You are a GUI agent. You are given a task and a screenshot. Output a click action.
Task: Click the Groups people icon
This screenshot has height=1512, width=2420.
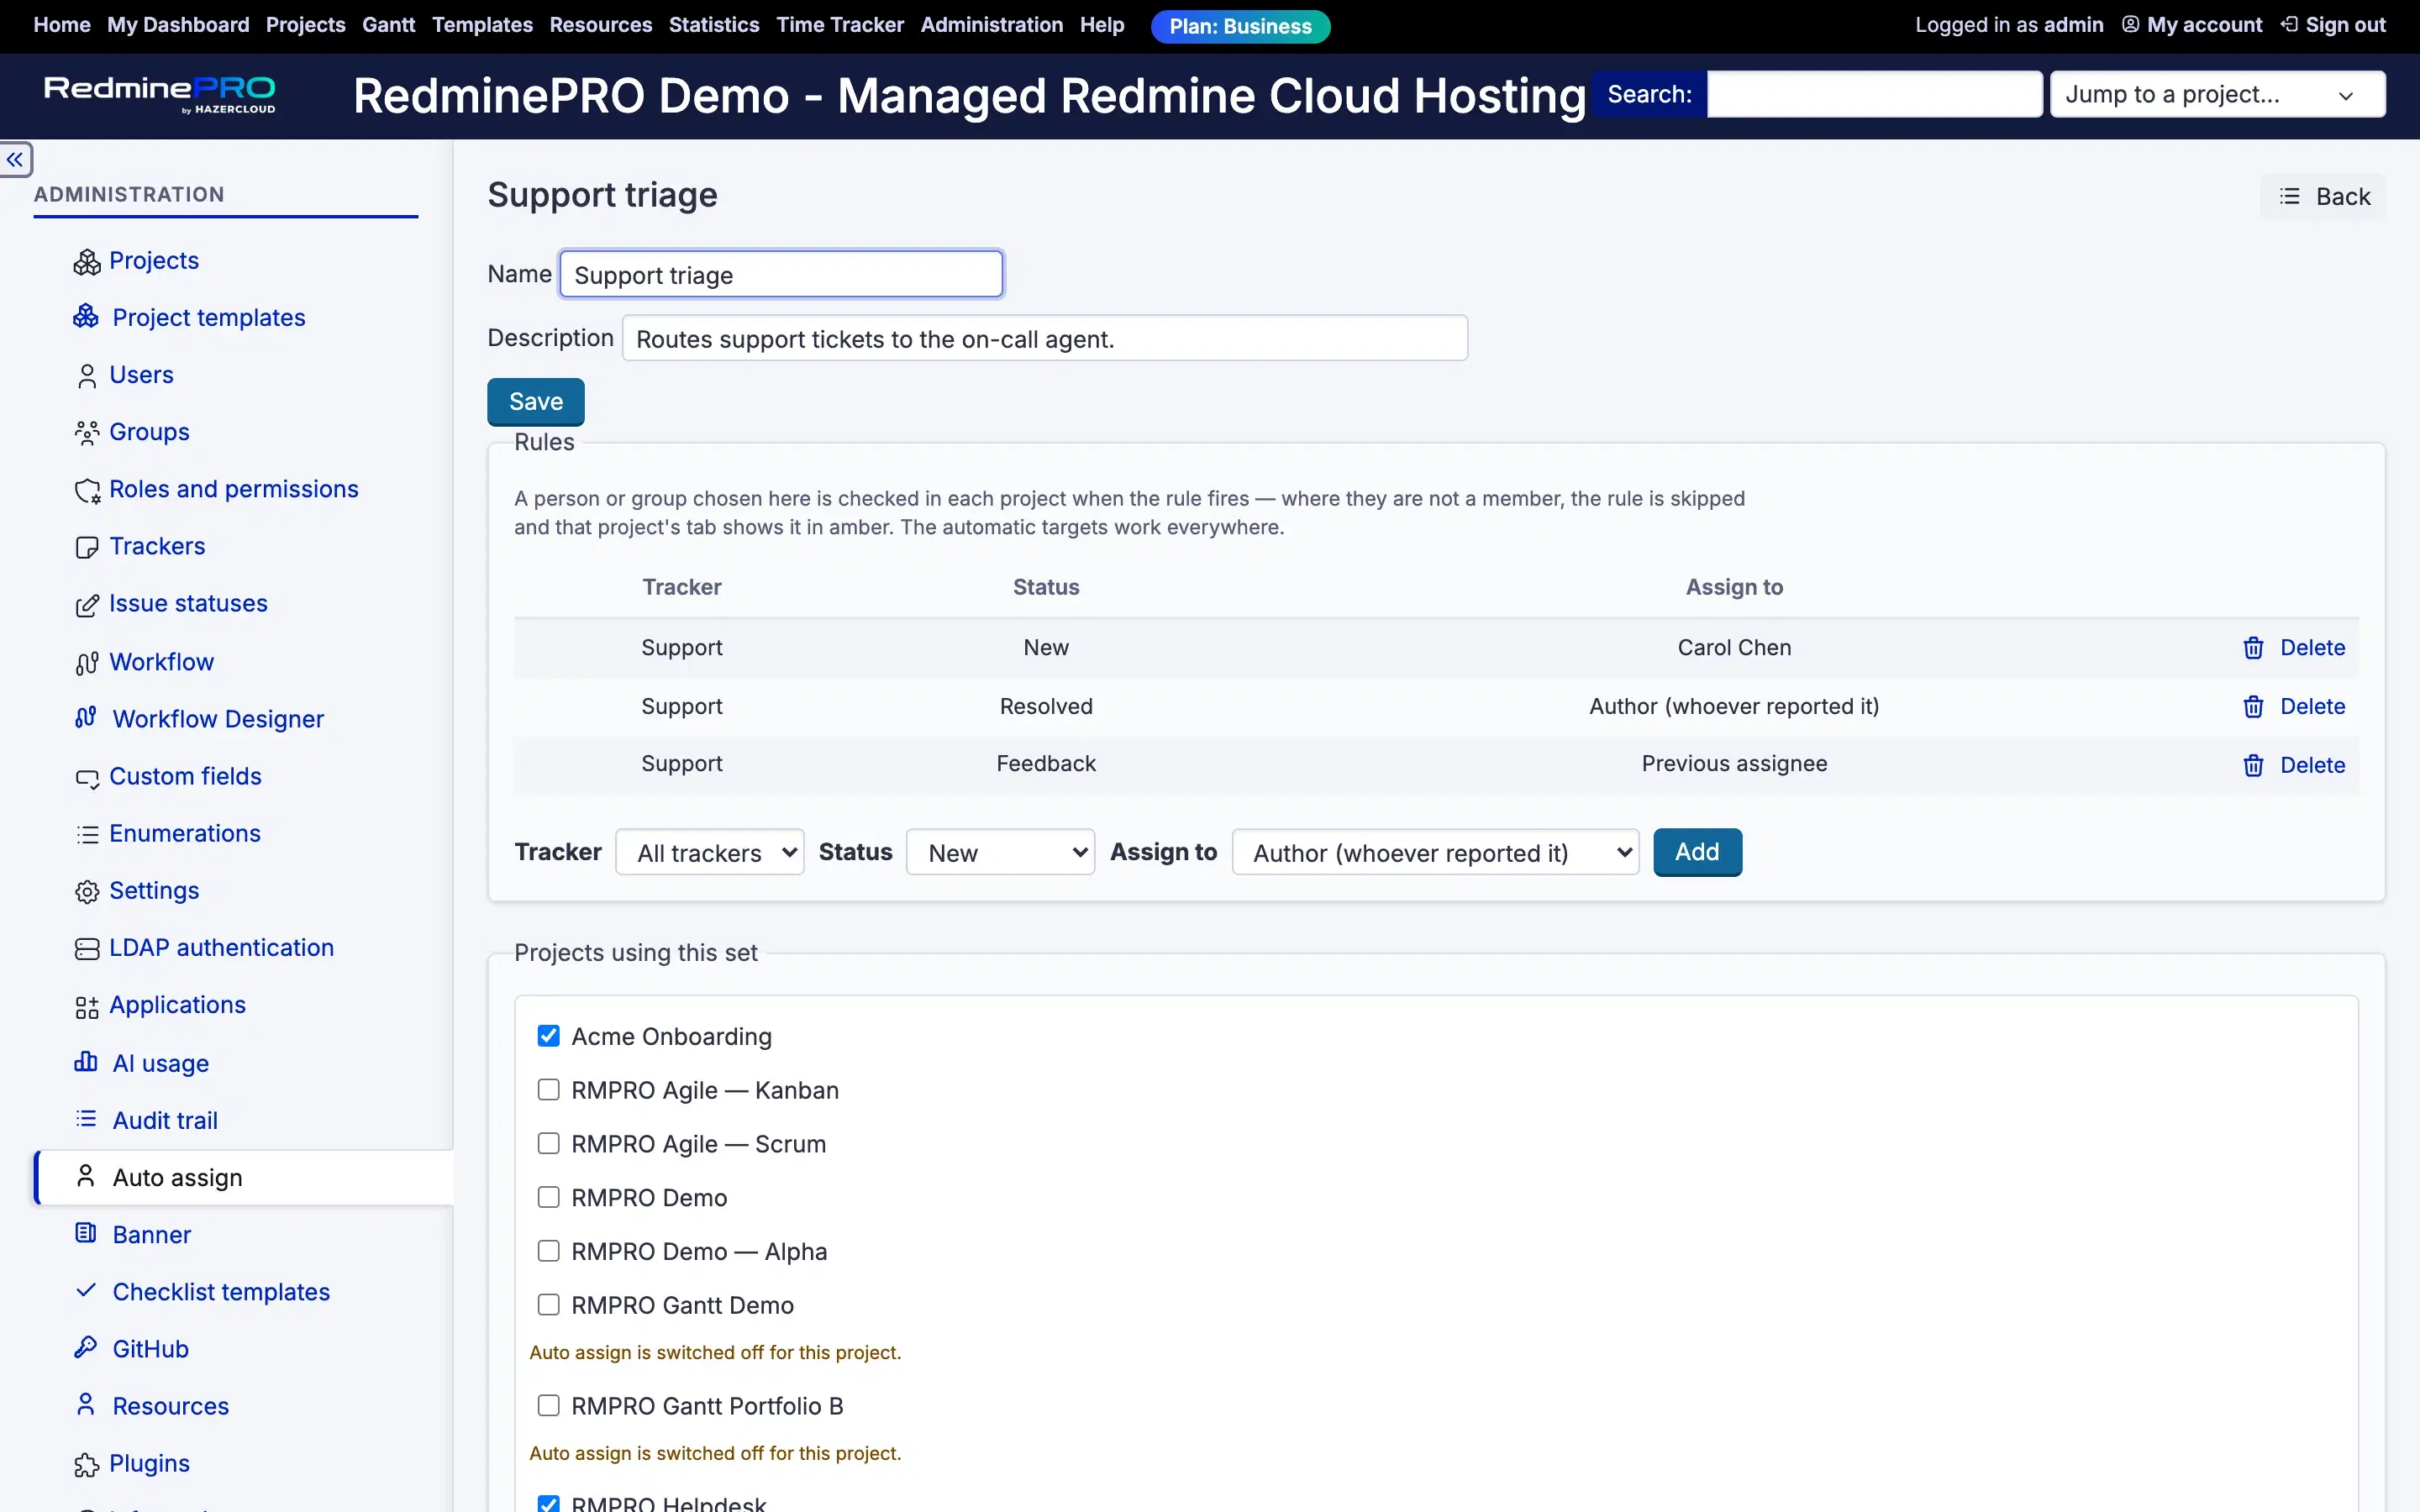87,433
